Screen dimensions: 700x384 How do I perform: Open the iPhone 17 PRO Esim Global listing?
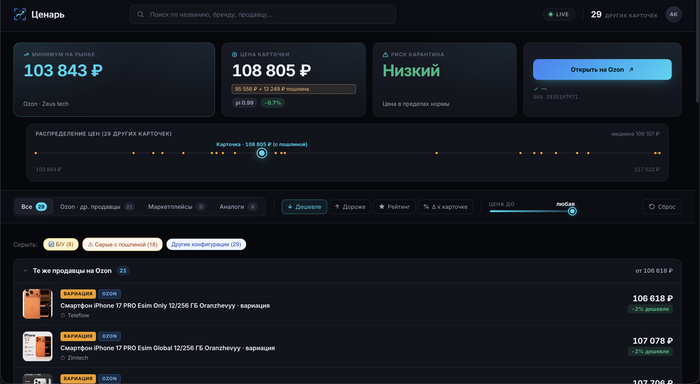[168, 348]
